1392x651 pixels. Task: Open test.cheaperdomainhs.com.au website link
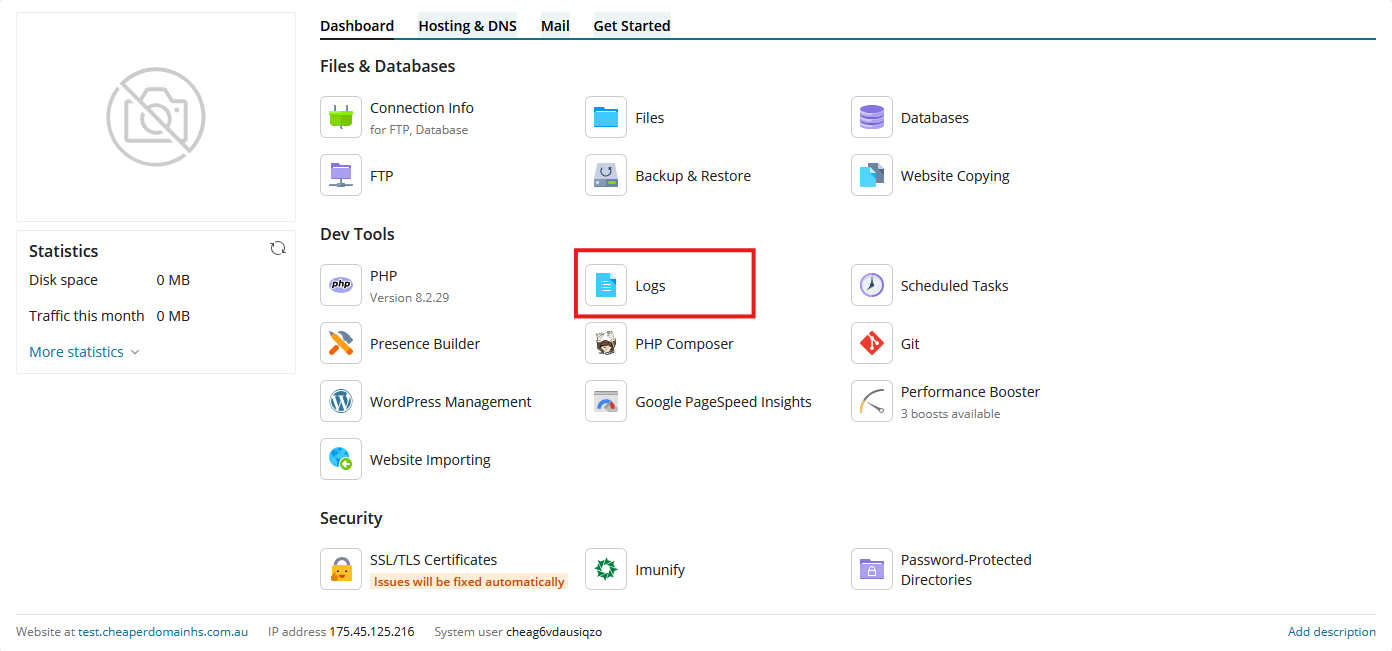(163, 632)
